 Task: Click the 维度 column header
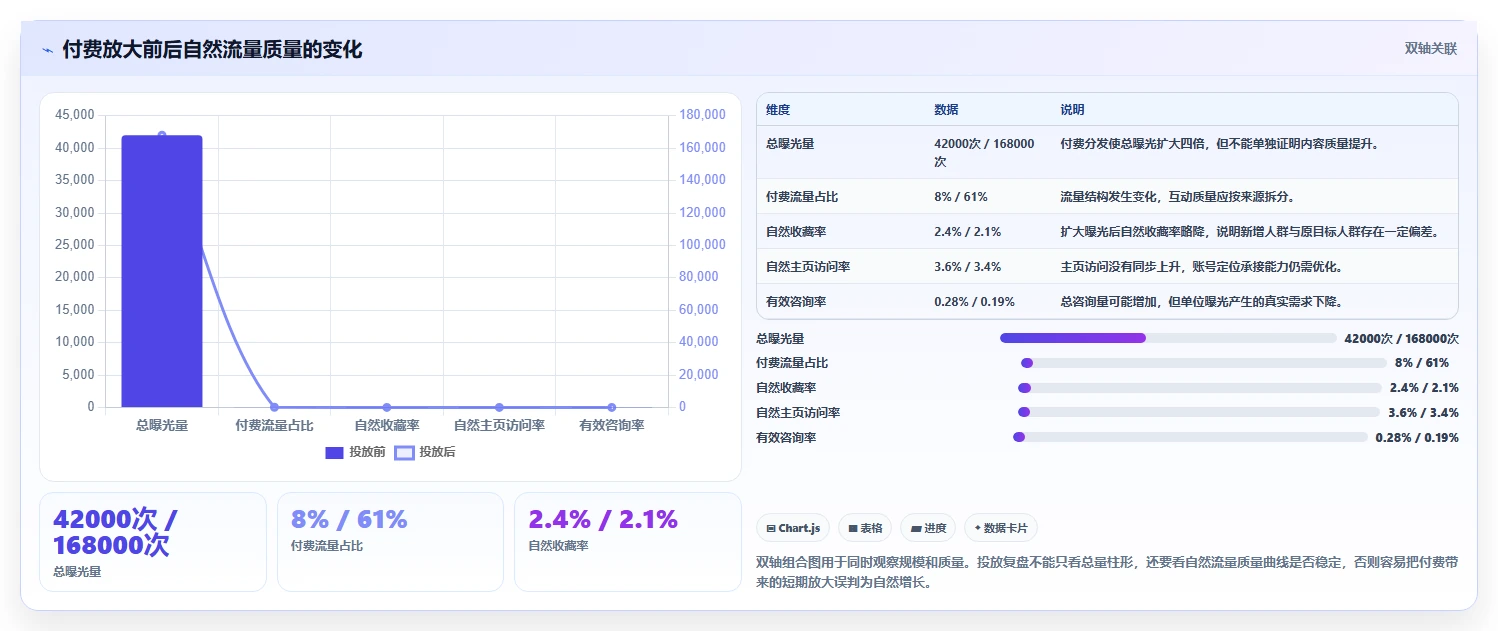[x=778, y=110]
